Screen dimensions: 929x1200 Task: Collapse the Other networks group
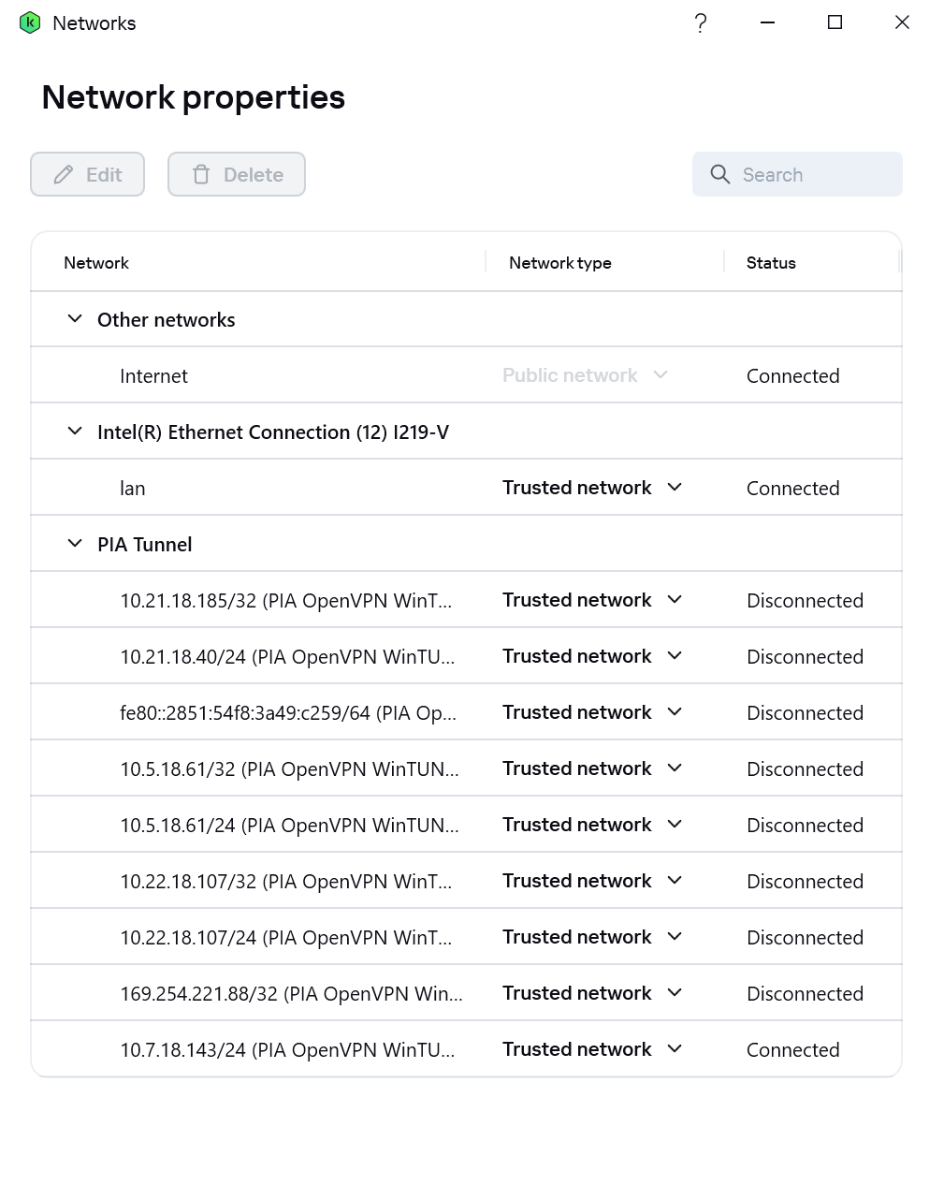(74, 320)
